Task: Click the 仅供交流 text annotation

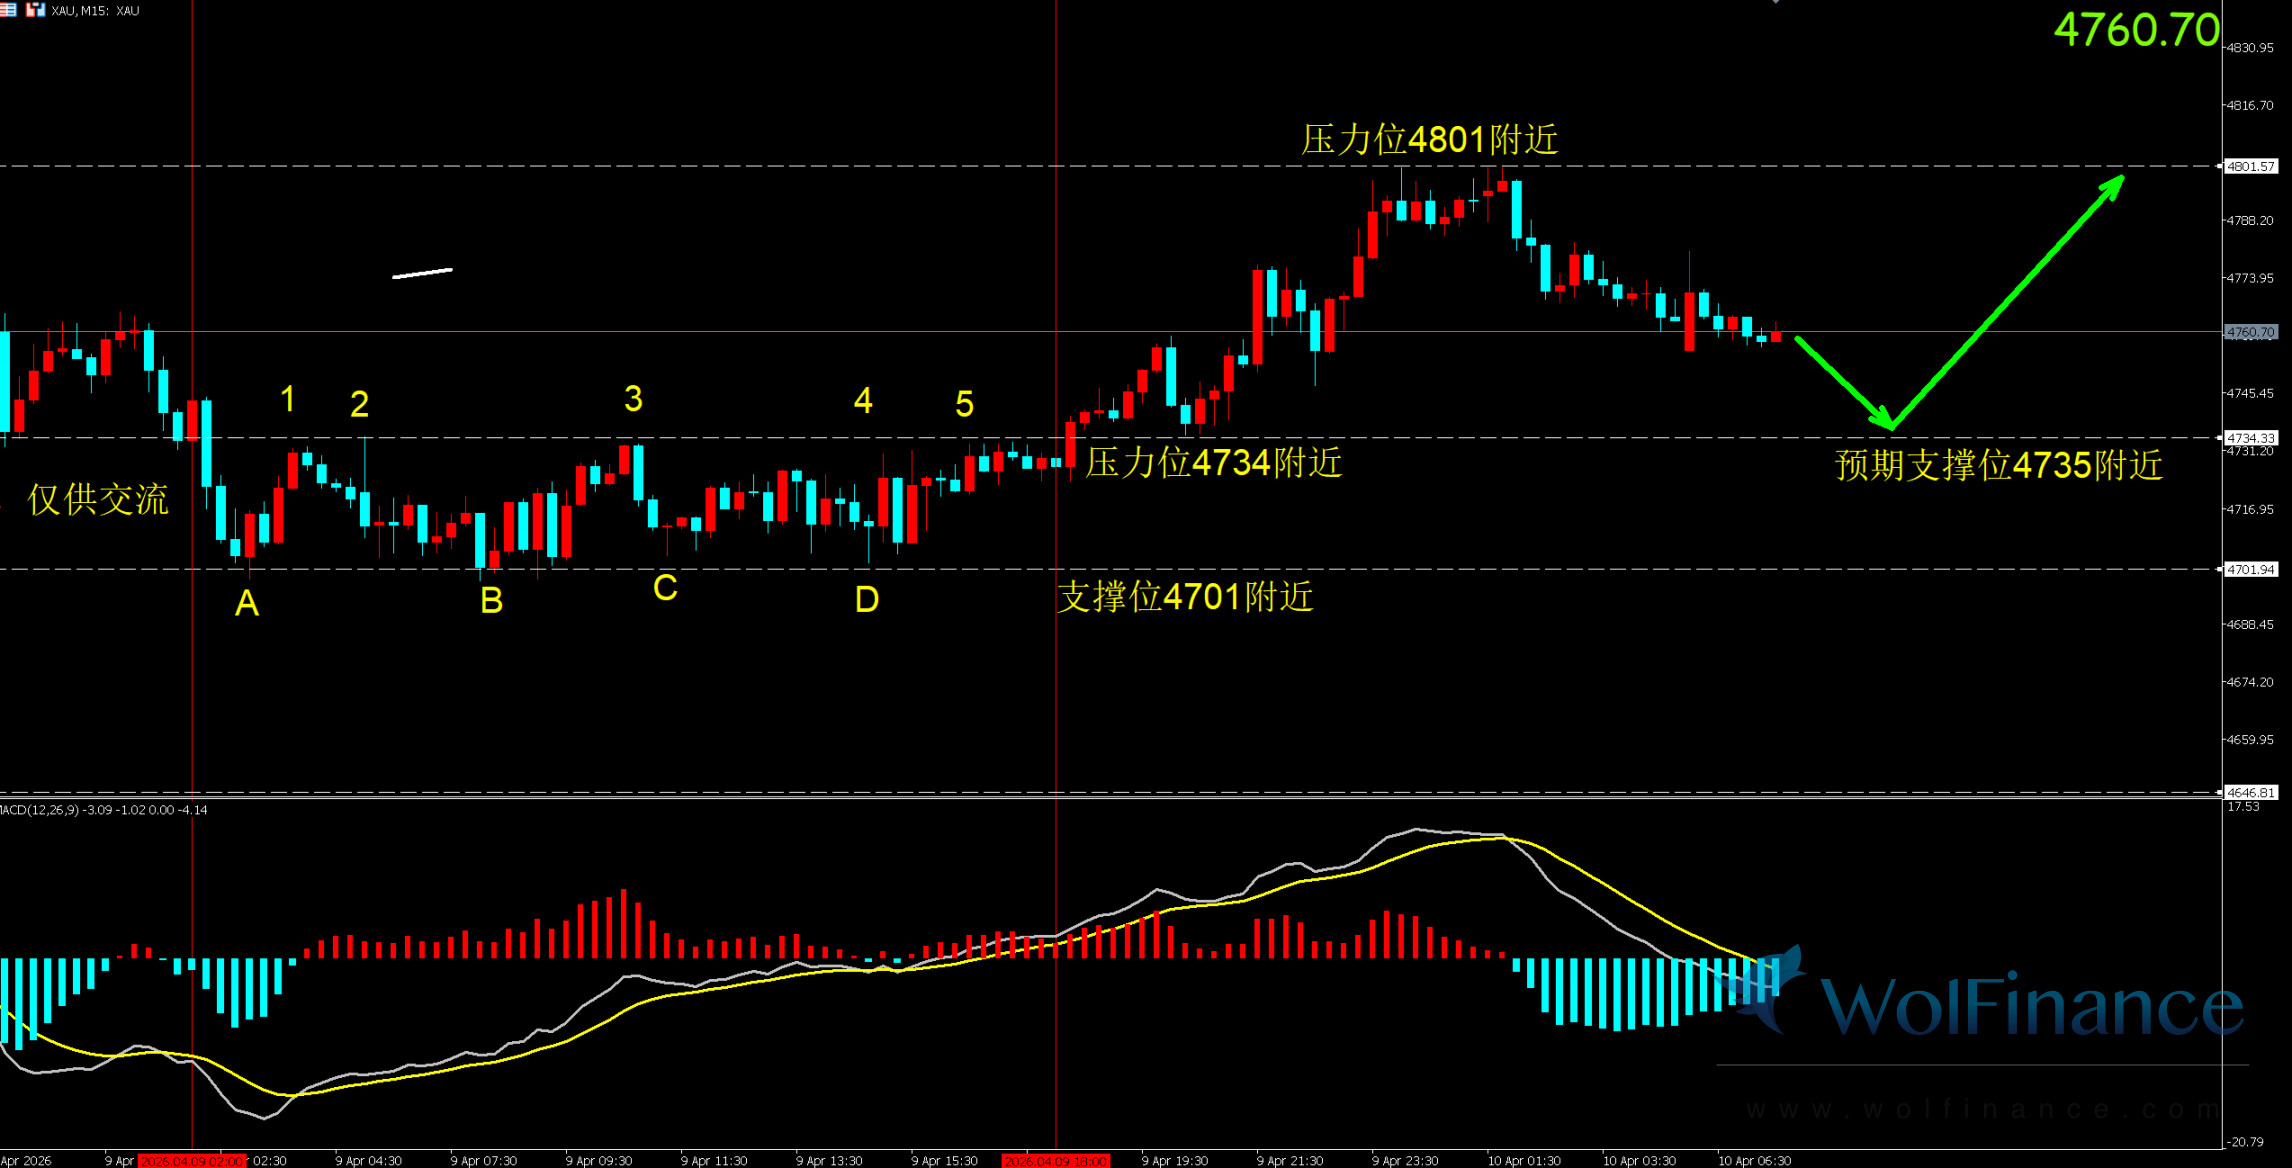Action: (97, 499)
